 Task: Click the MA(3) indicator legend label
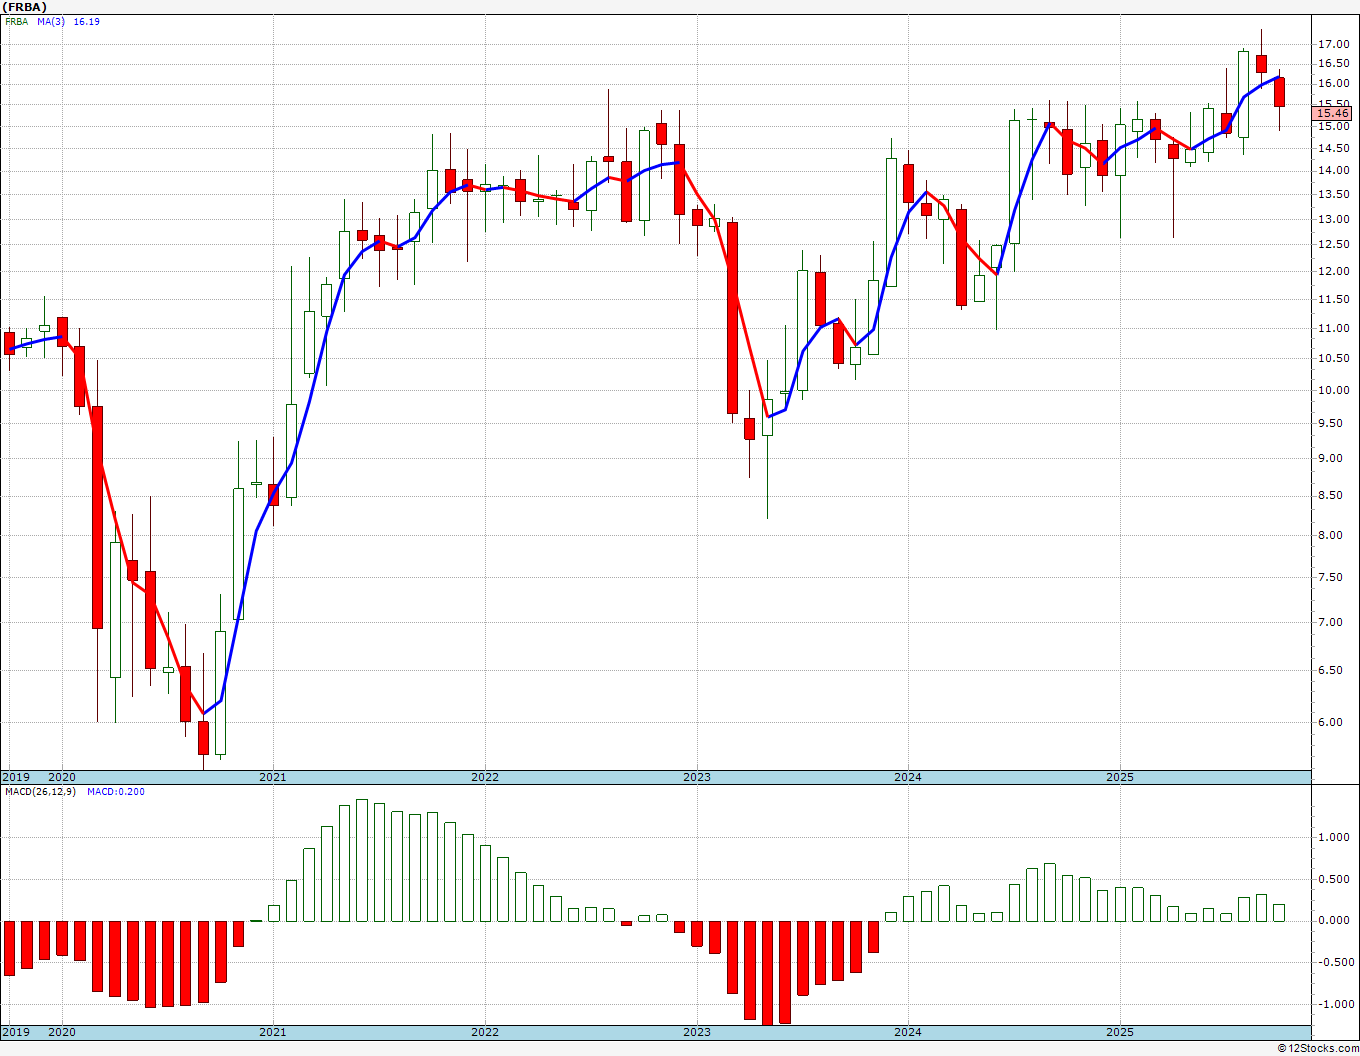tap(51, 21)
